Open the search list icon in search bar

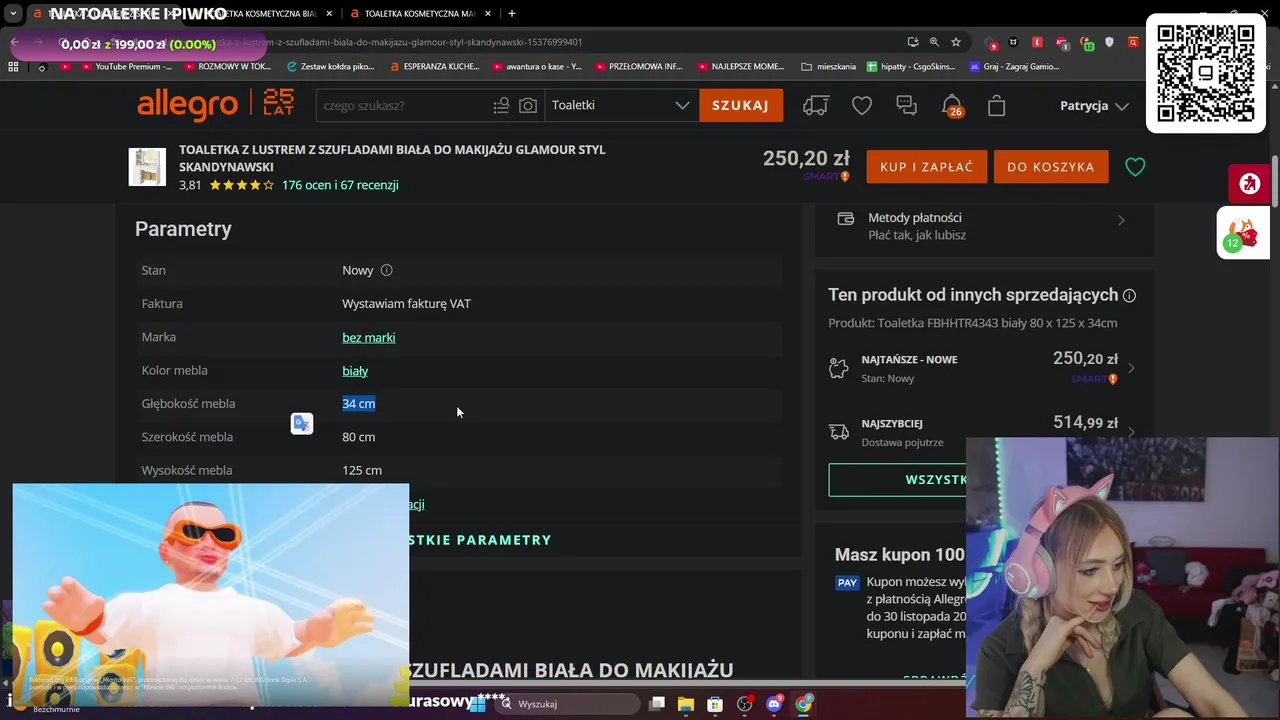point(501,105)
